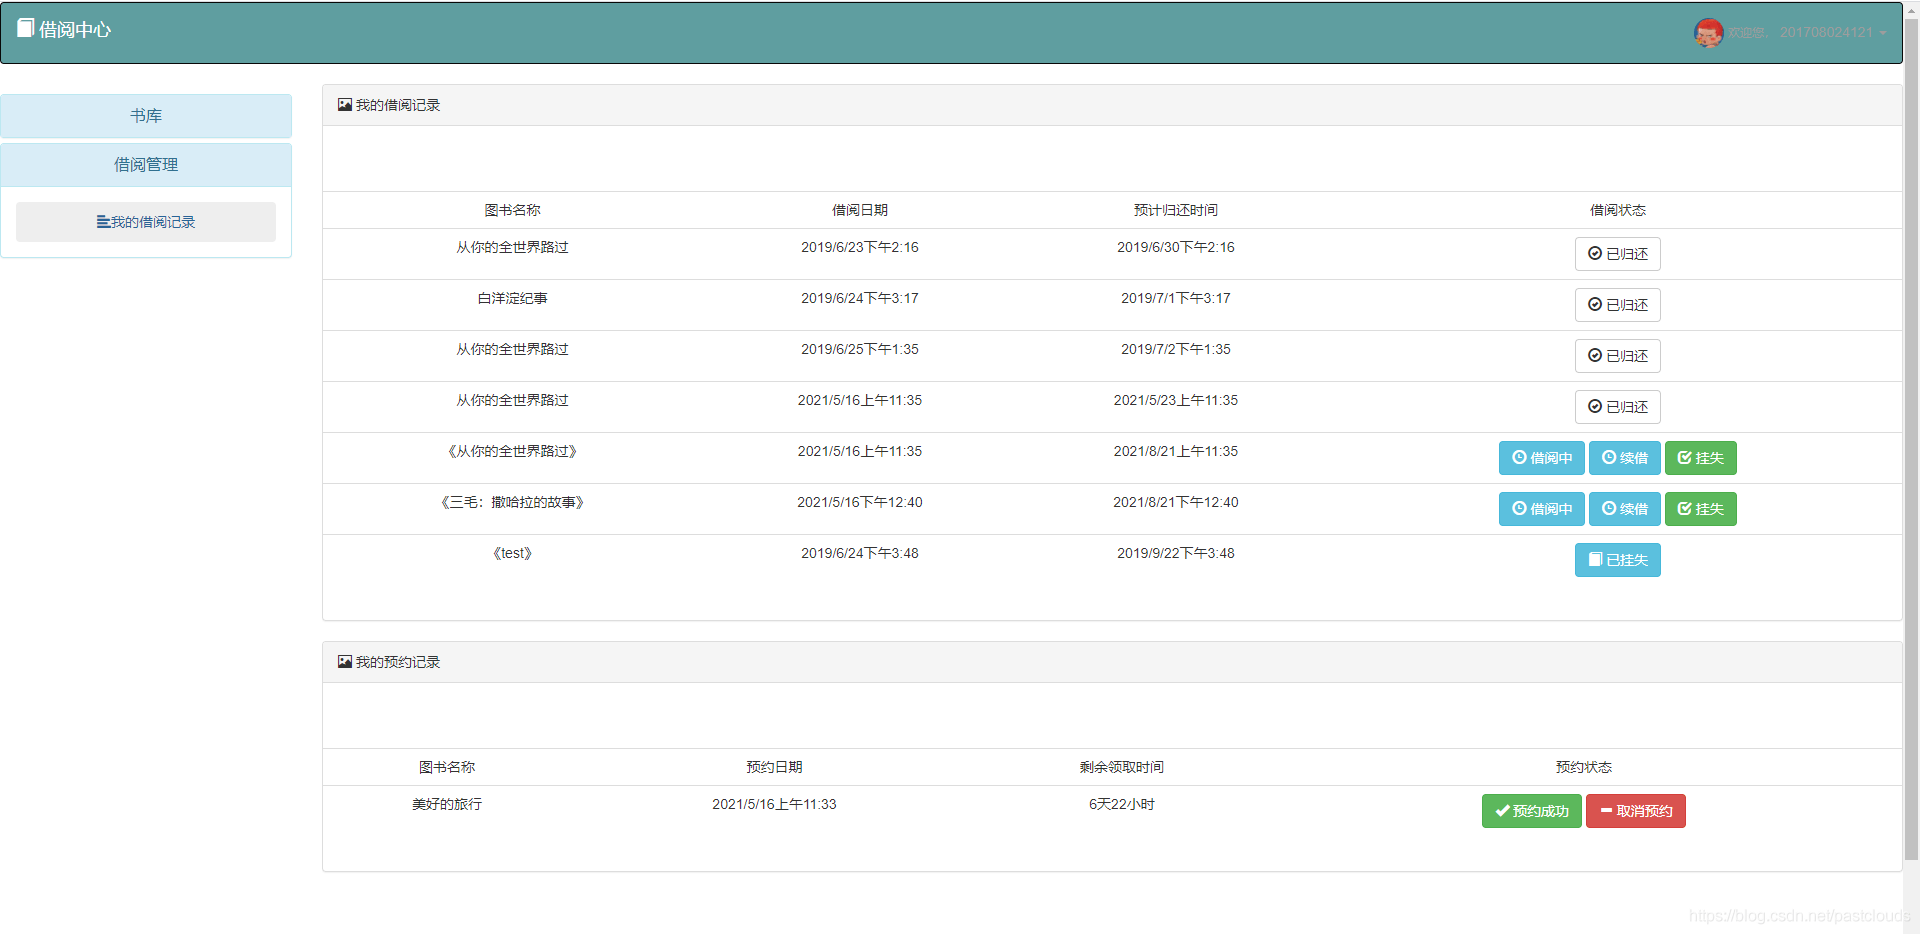Renew 《三毛：撒哈拉的故事》 with 续借
This screenshot has width=1920, height=934.
(1624, 509)
